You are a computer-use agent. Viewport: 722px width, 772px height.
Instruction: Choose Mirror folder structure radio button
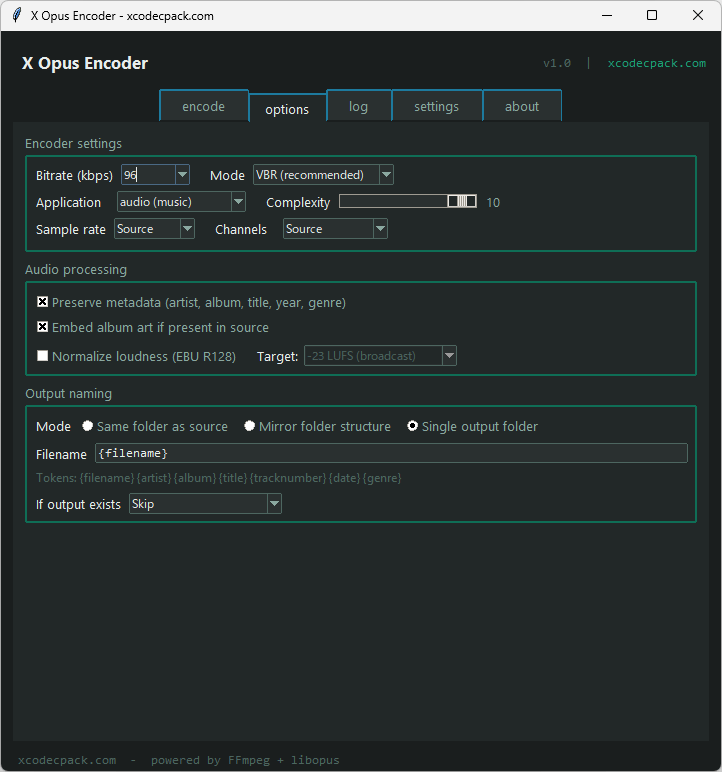point(250,427)
